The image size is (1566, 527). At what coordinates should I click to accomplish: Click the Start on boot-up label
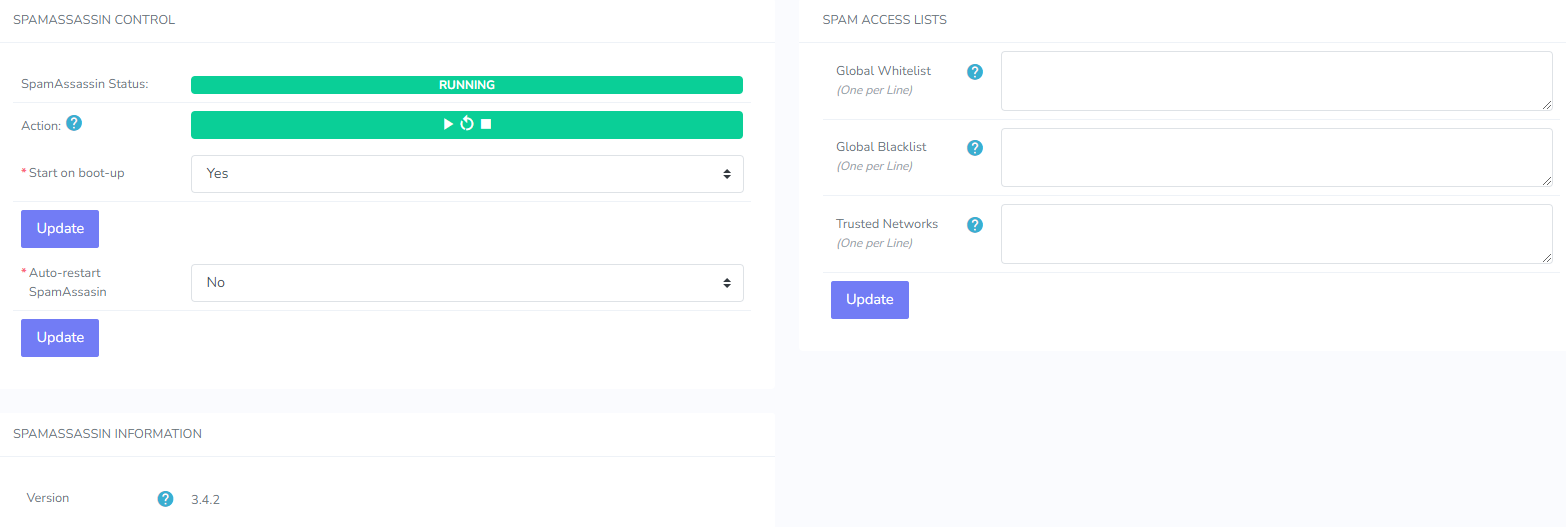click(76, 173)
